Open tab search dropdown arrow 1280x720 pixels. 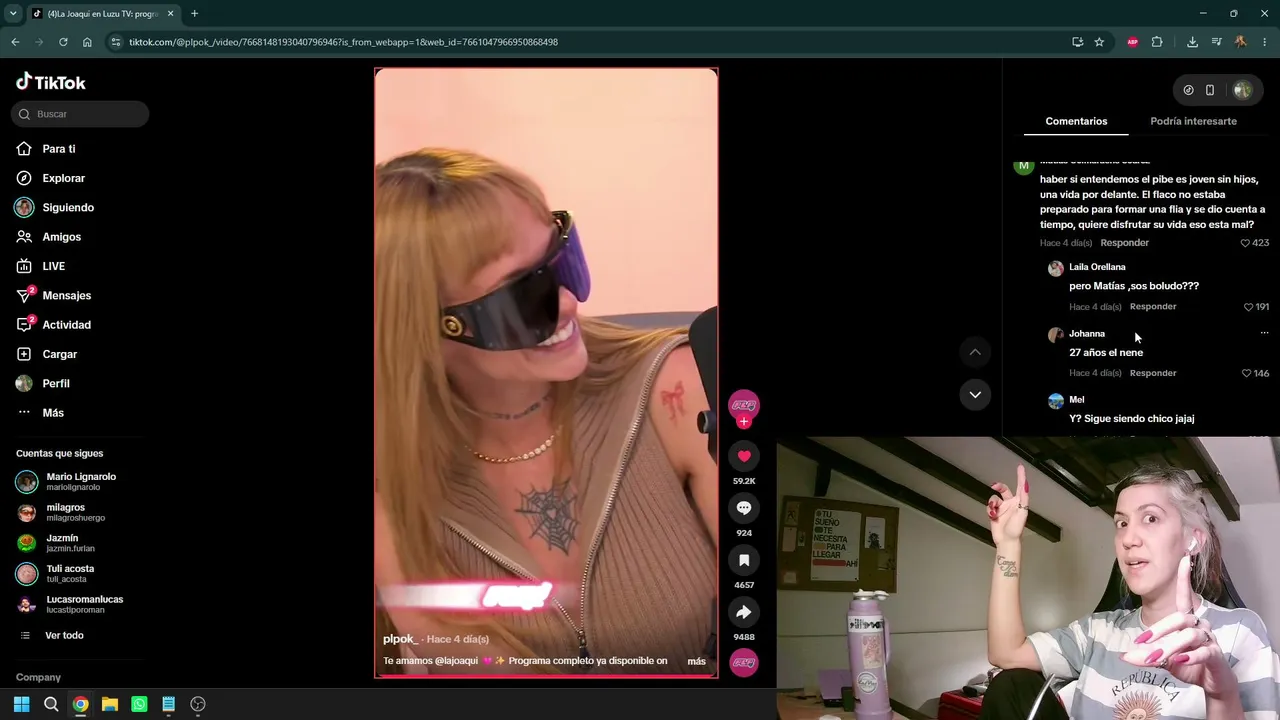[x=13, y=14]
